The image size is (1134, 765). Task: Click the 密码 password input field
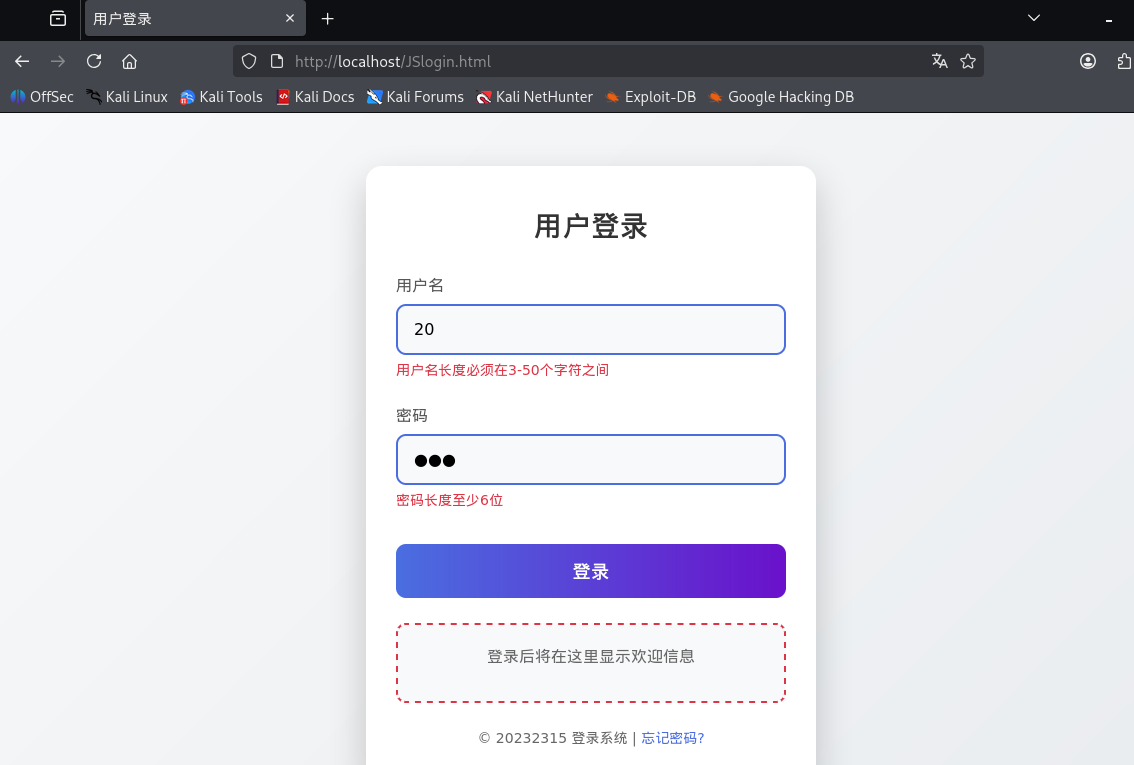pyautogui.click(x=591, y=460)
